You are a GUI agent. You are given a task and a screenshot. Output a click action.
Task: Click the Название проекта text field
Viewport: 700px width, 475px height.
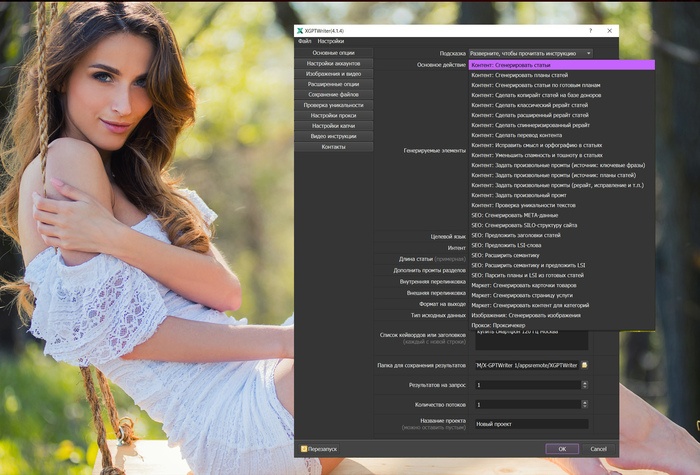pyautogui.click(x=531, y=424)
